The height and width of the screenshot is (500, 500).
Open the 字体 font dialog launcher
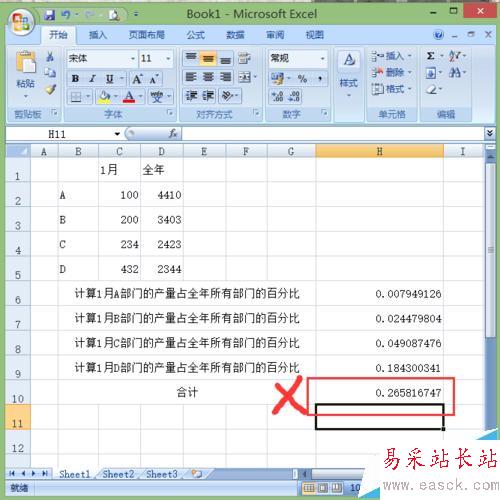(x=170, y=113)
